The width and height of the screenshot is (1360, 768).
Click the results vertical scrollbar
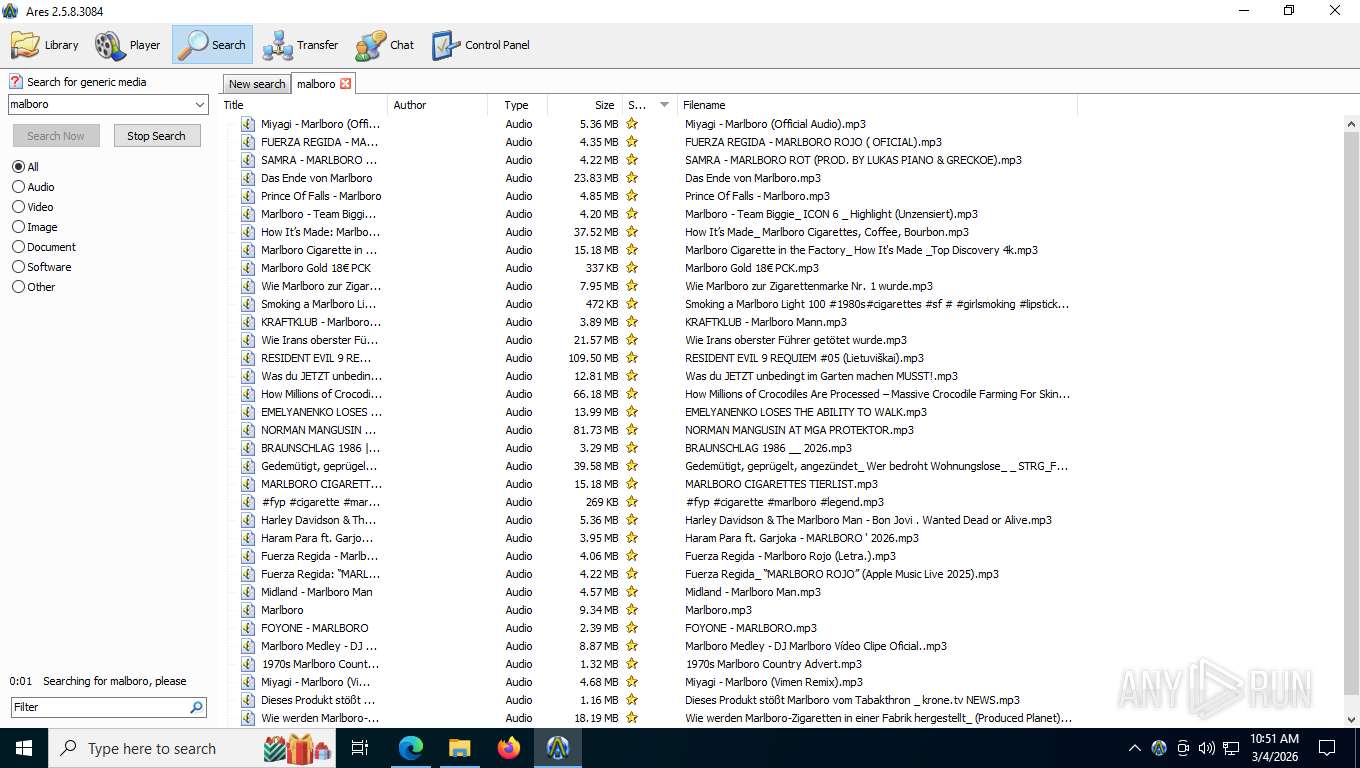(1351, 412)
